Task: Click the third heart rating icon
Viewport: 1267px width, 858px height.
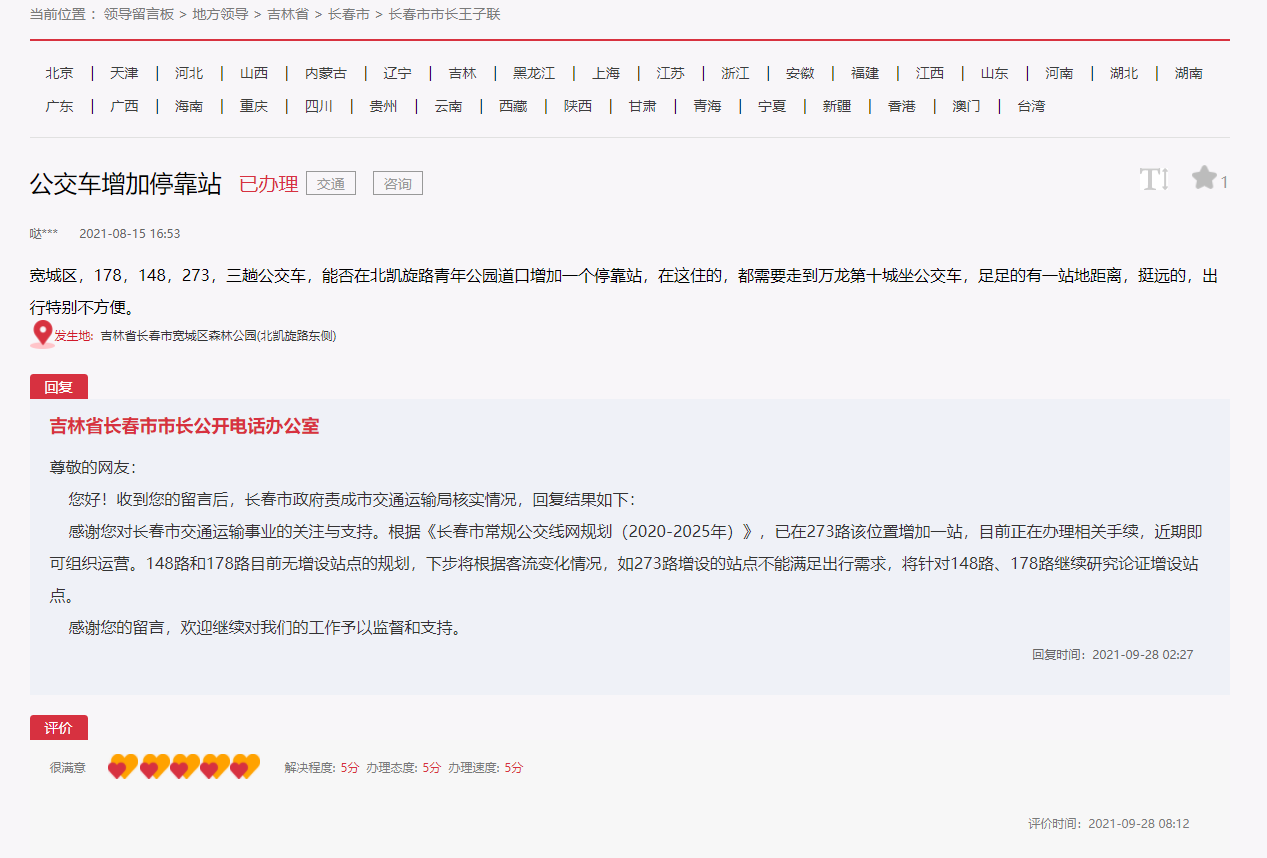Action: click(x=183, y=767)
